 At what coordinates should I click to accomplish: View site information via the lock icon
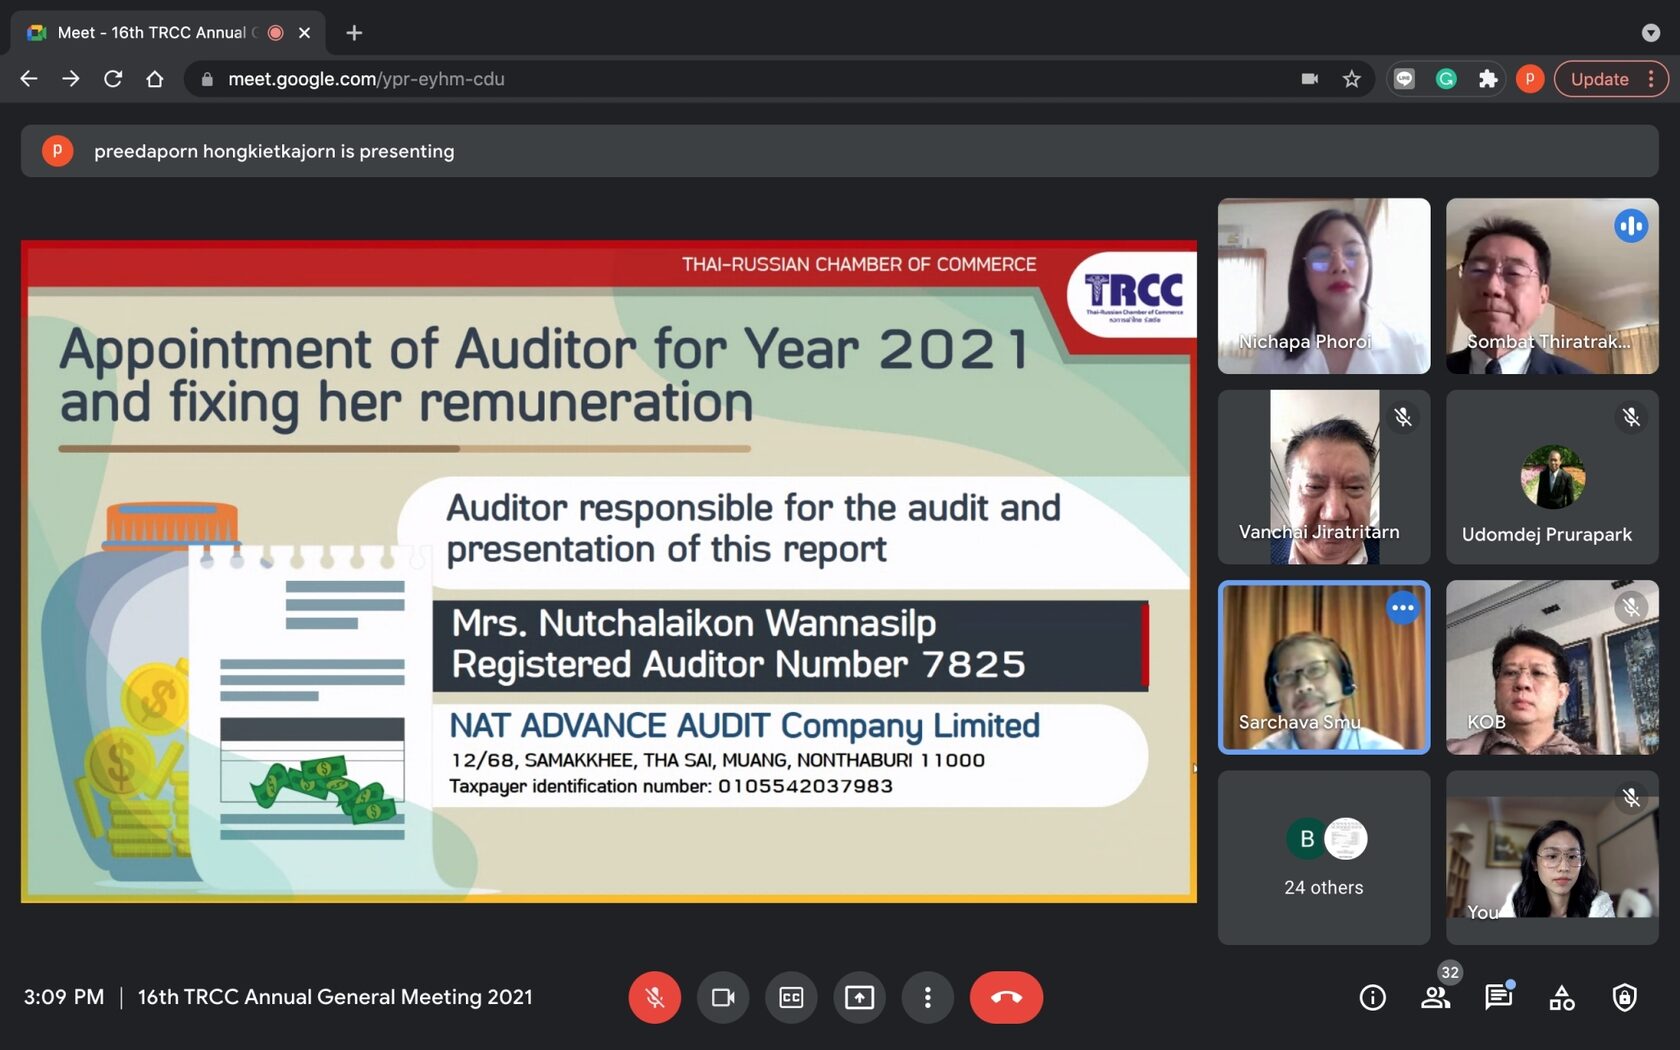point(207,79)
